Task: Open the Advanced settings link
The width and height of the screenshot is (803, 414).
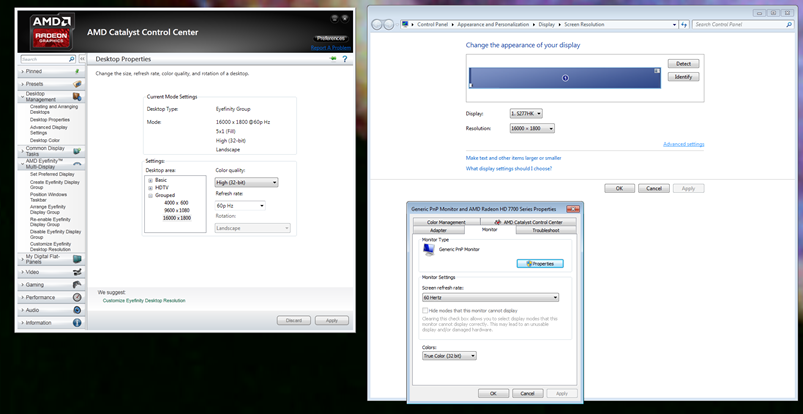Action: click(684, 144)
